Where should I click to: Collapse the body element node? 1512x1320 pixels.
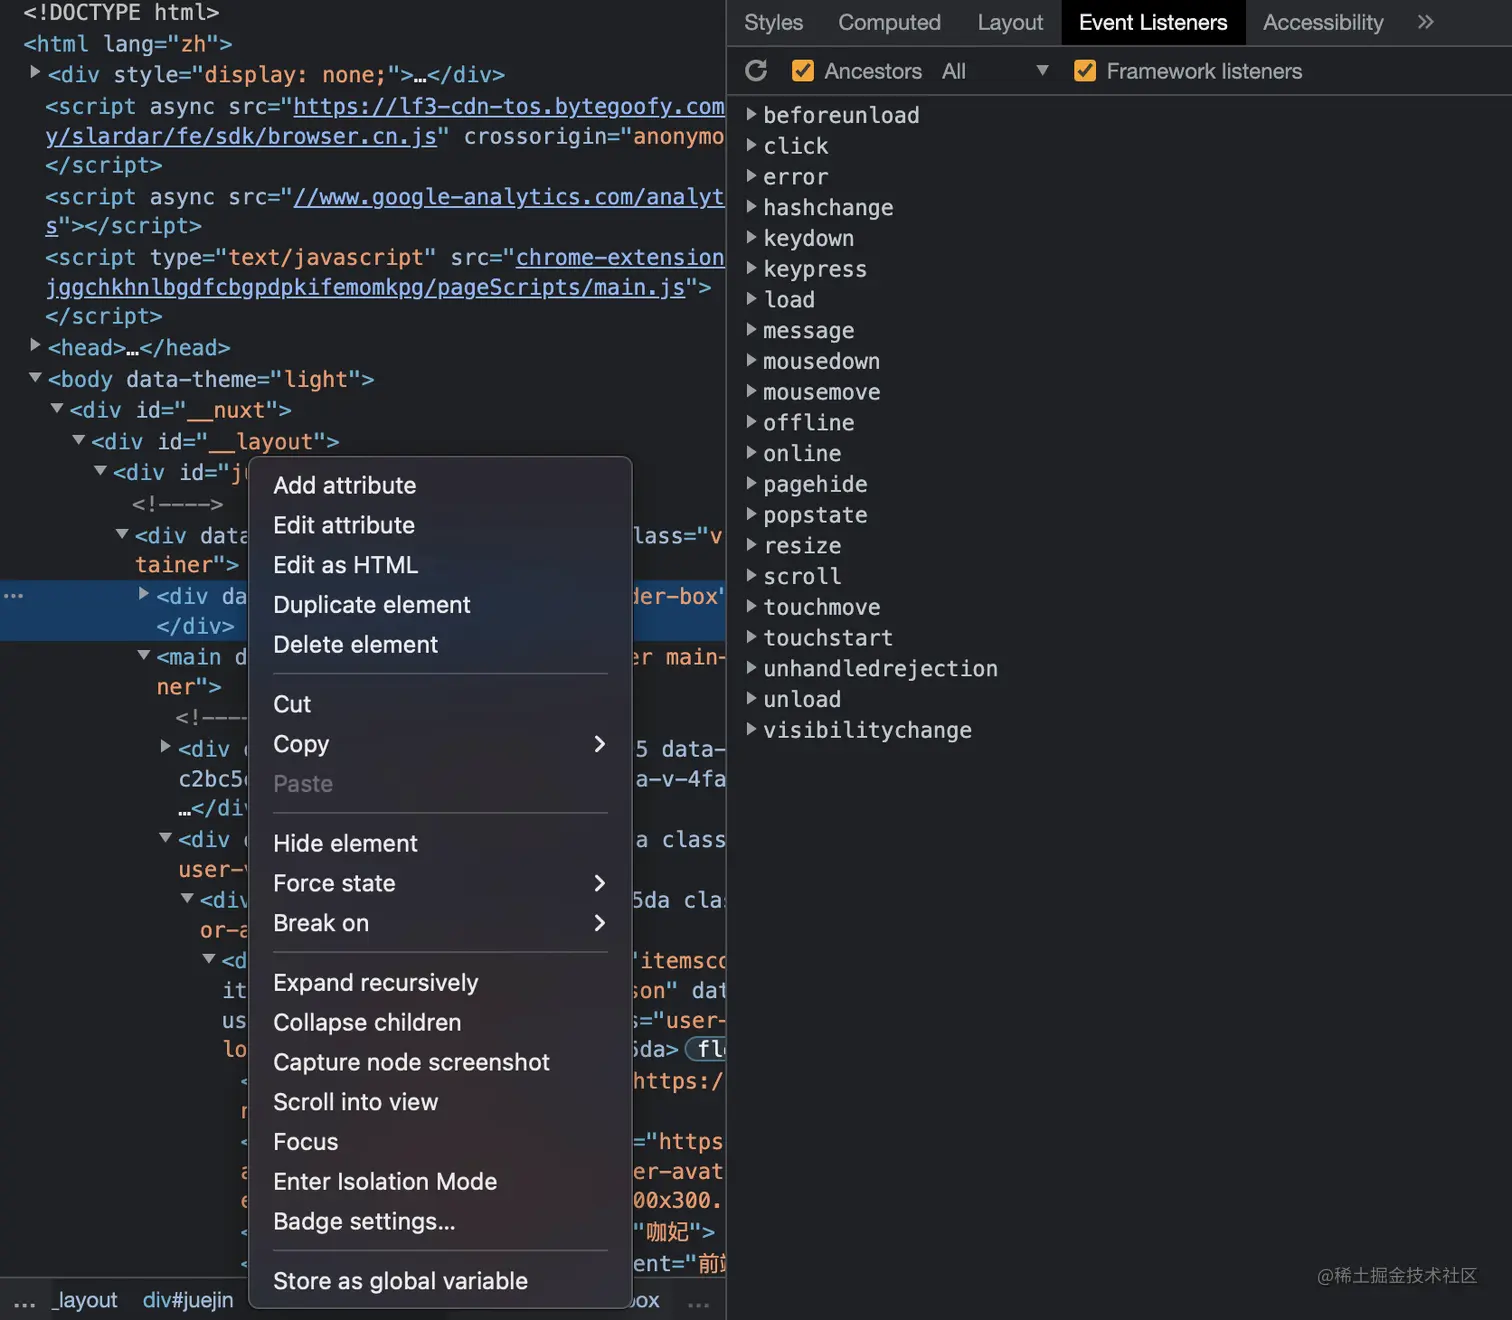tap(35, 378)
